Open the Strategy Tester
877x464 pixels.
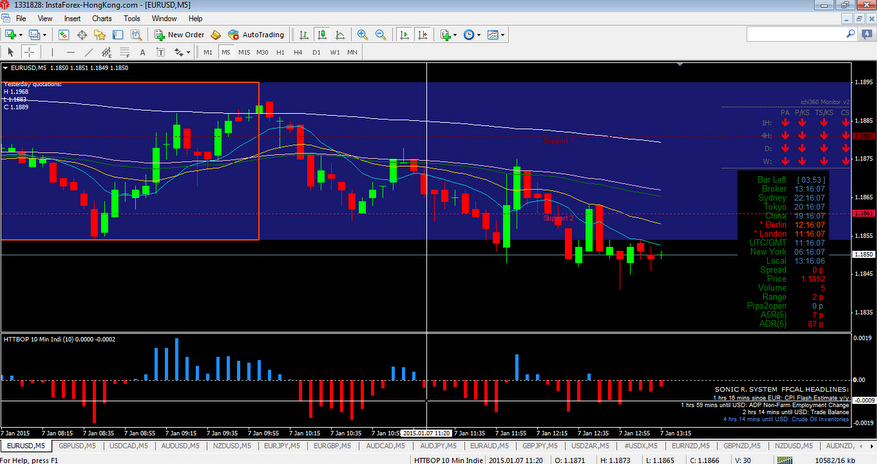click(135, 35)
